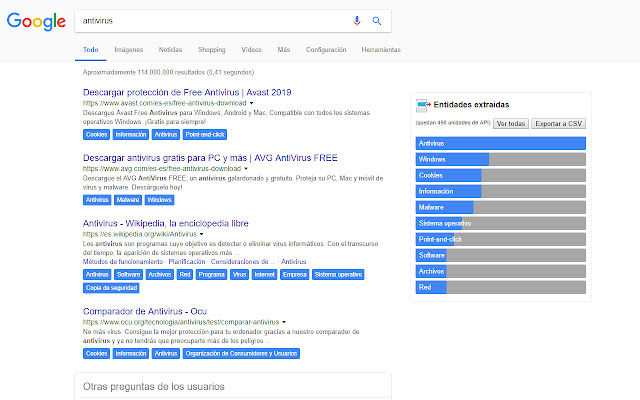
Task: Open the Comparador de Antivirus - Ocu link
Action: (153, 312)
